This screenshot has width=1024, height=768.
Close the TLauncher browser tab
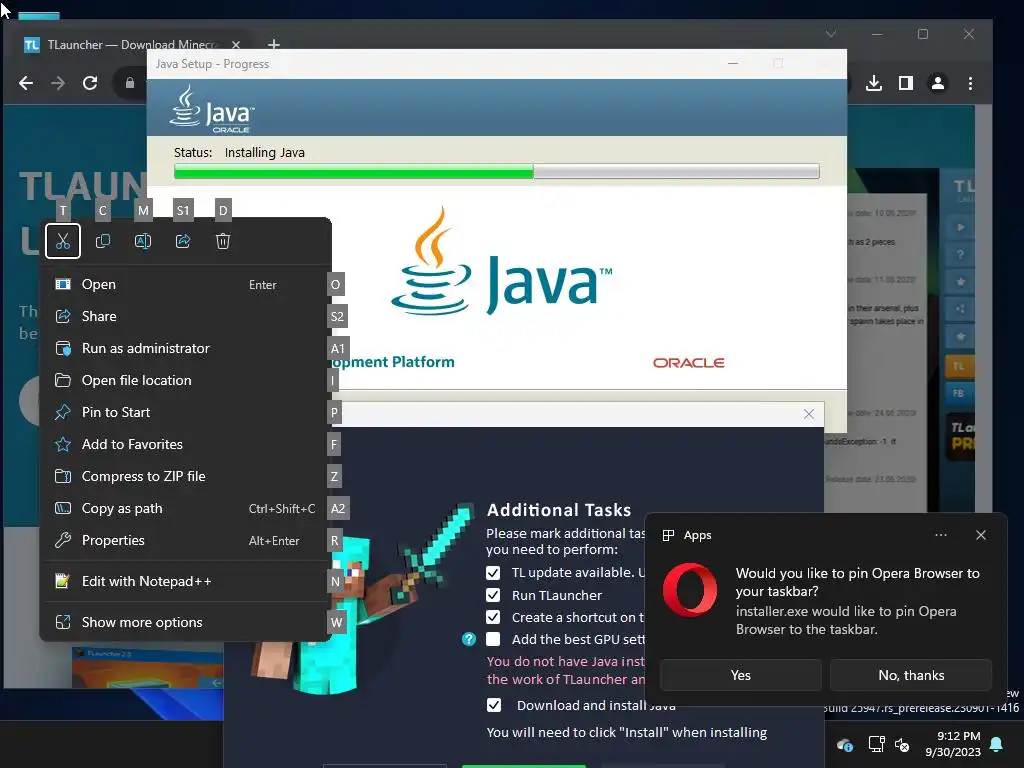click(x=236, y=44)
